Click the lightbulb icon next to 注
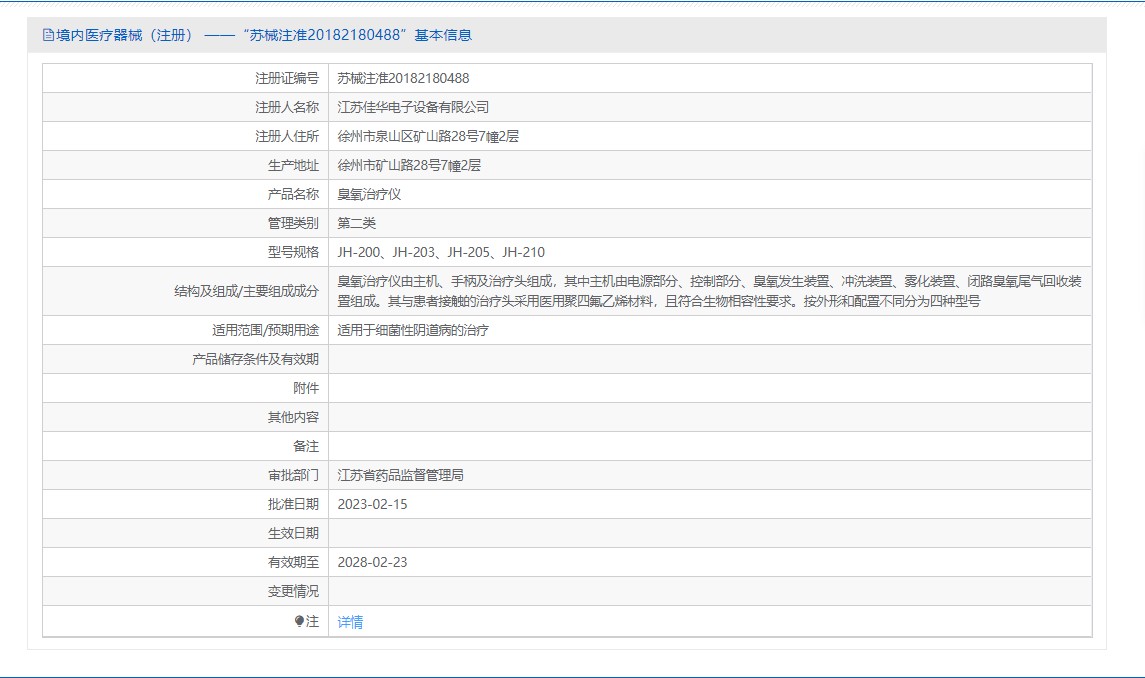1145x678 pixels. [299, 621]
